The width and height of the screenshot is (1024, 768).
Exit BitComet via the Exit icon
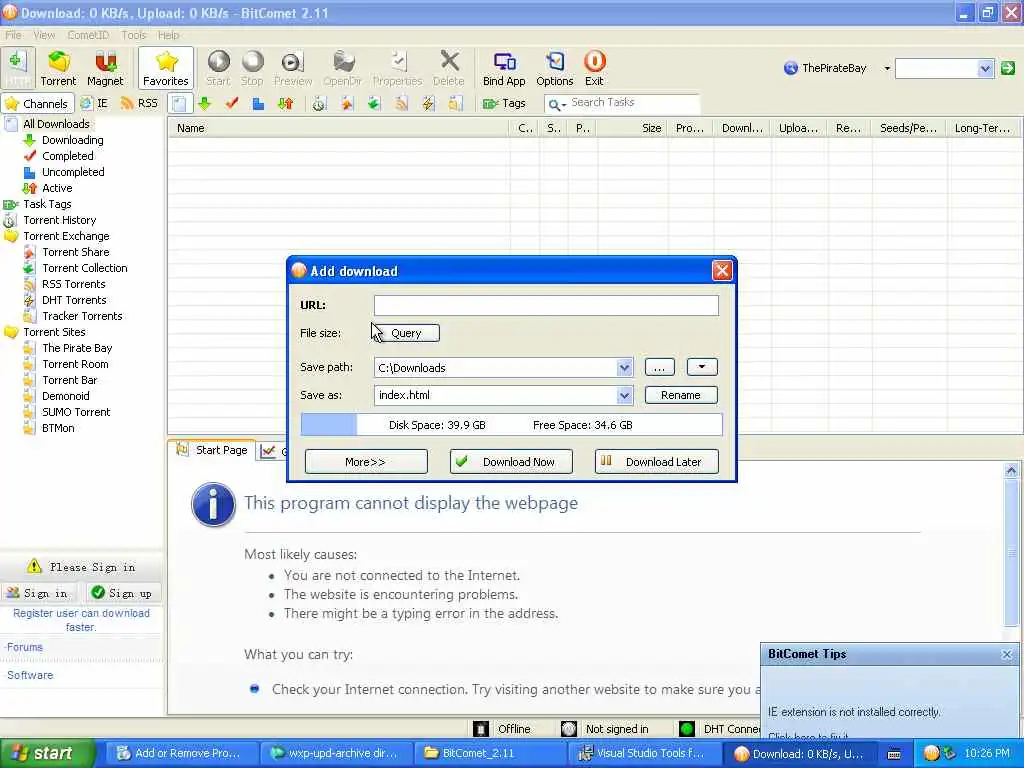point(594,69)
